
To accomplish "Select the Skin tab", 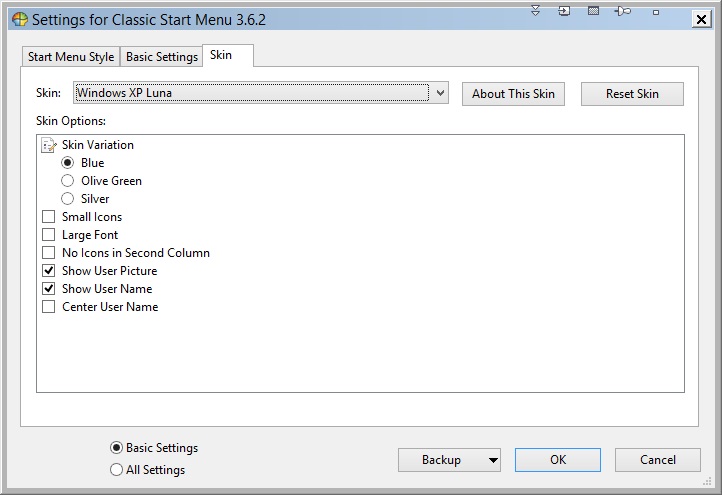I will coord(227,55).
